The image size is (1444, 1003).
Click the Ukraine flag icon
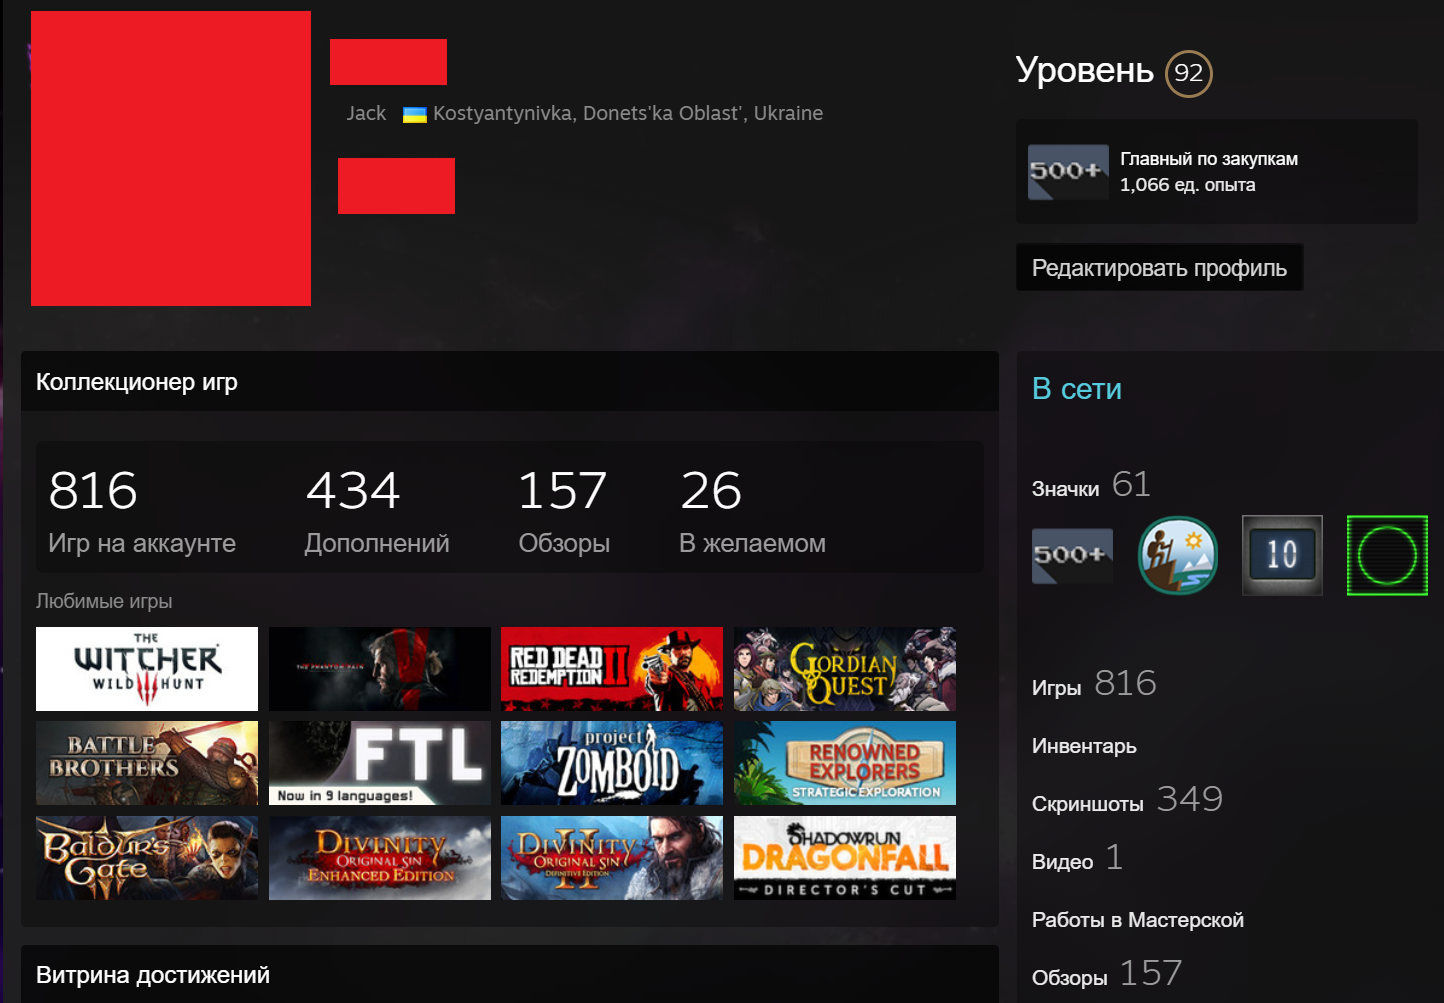(415, 115)
